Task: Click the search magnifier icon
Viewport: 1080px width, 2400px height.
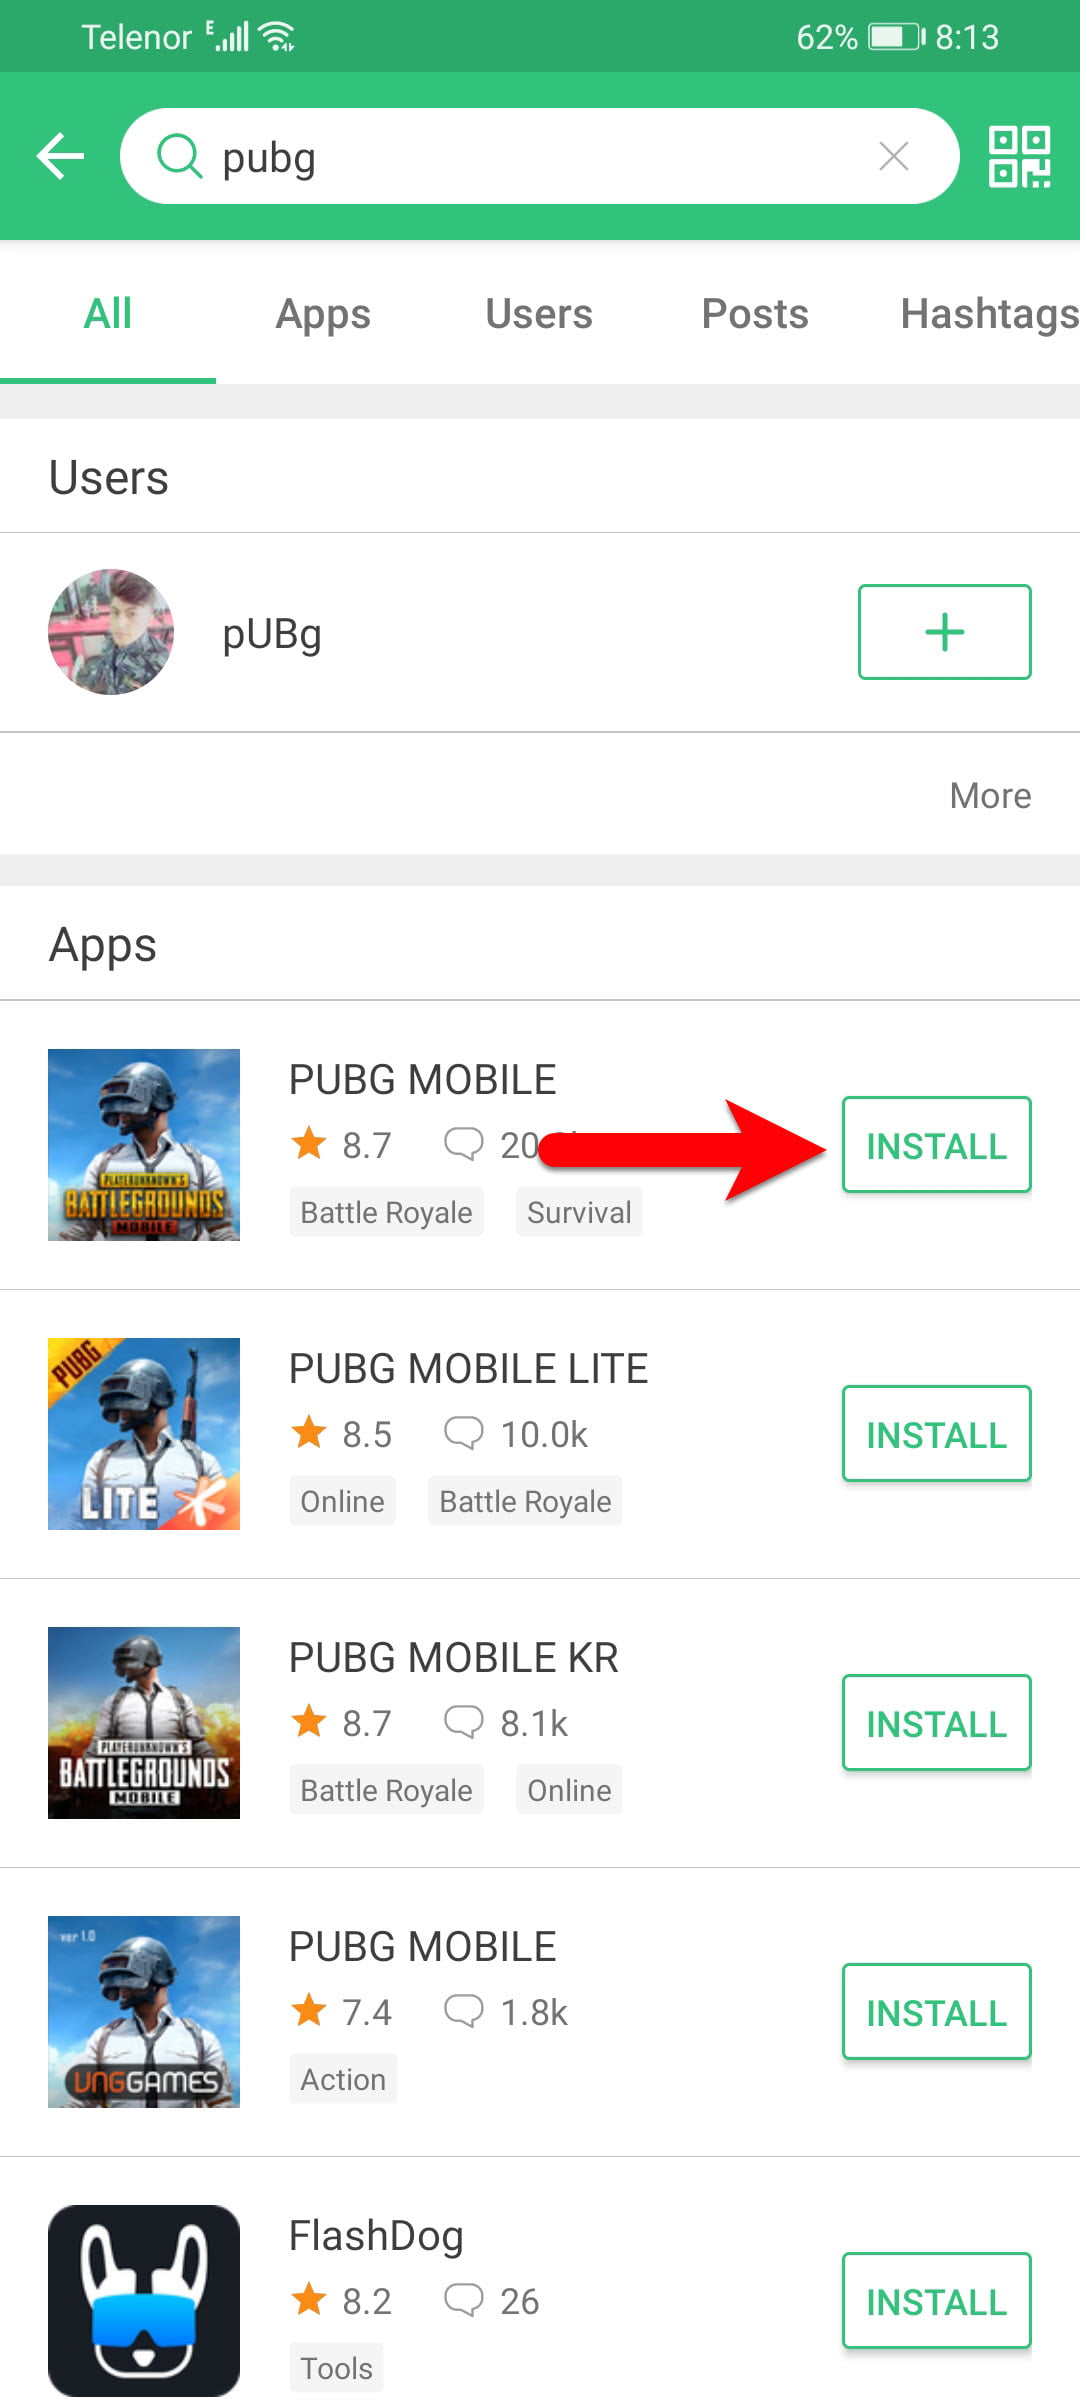Action: (x=180, y=156)
